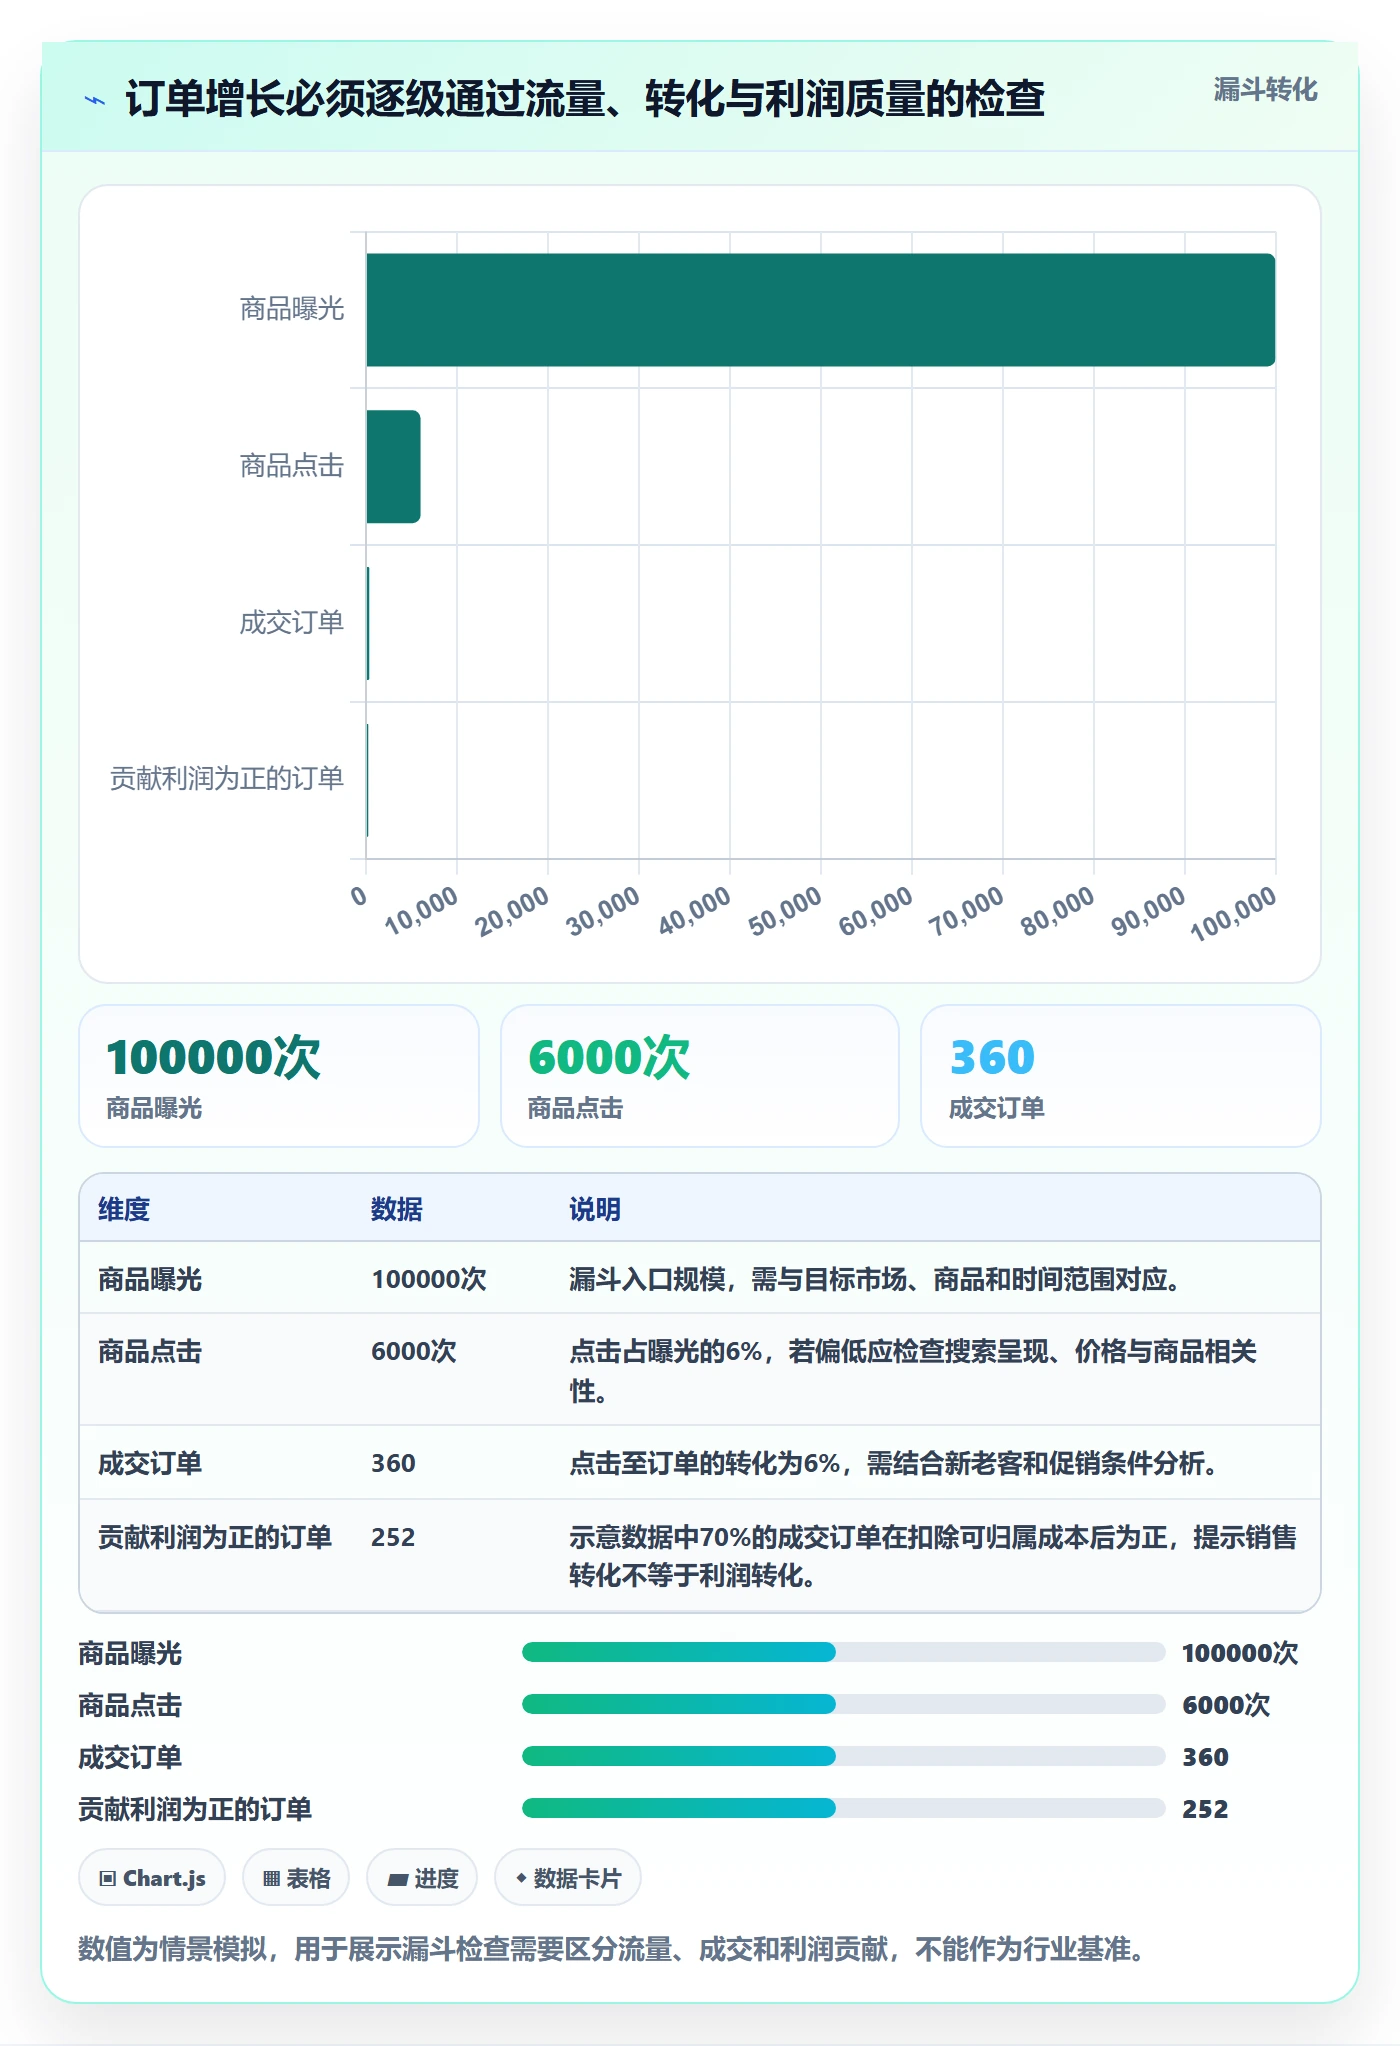The height and width of the screenshot is (2046, 1400).
Task: Click the 贡献利润为正的订单 axis label in the chart
Action: click(227, 778)
